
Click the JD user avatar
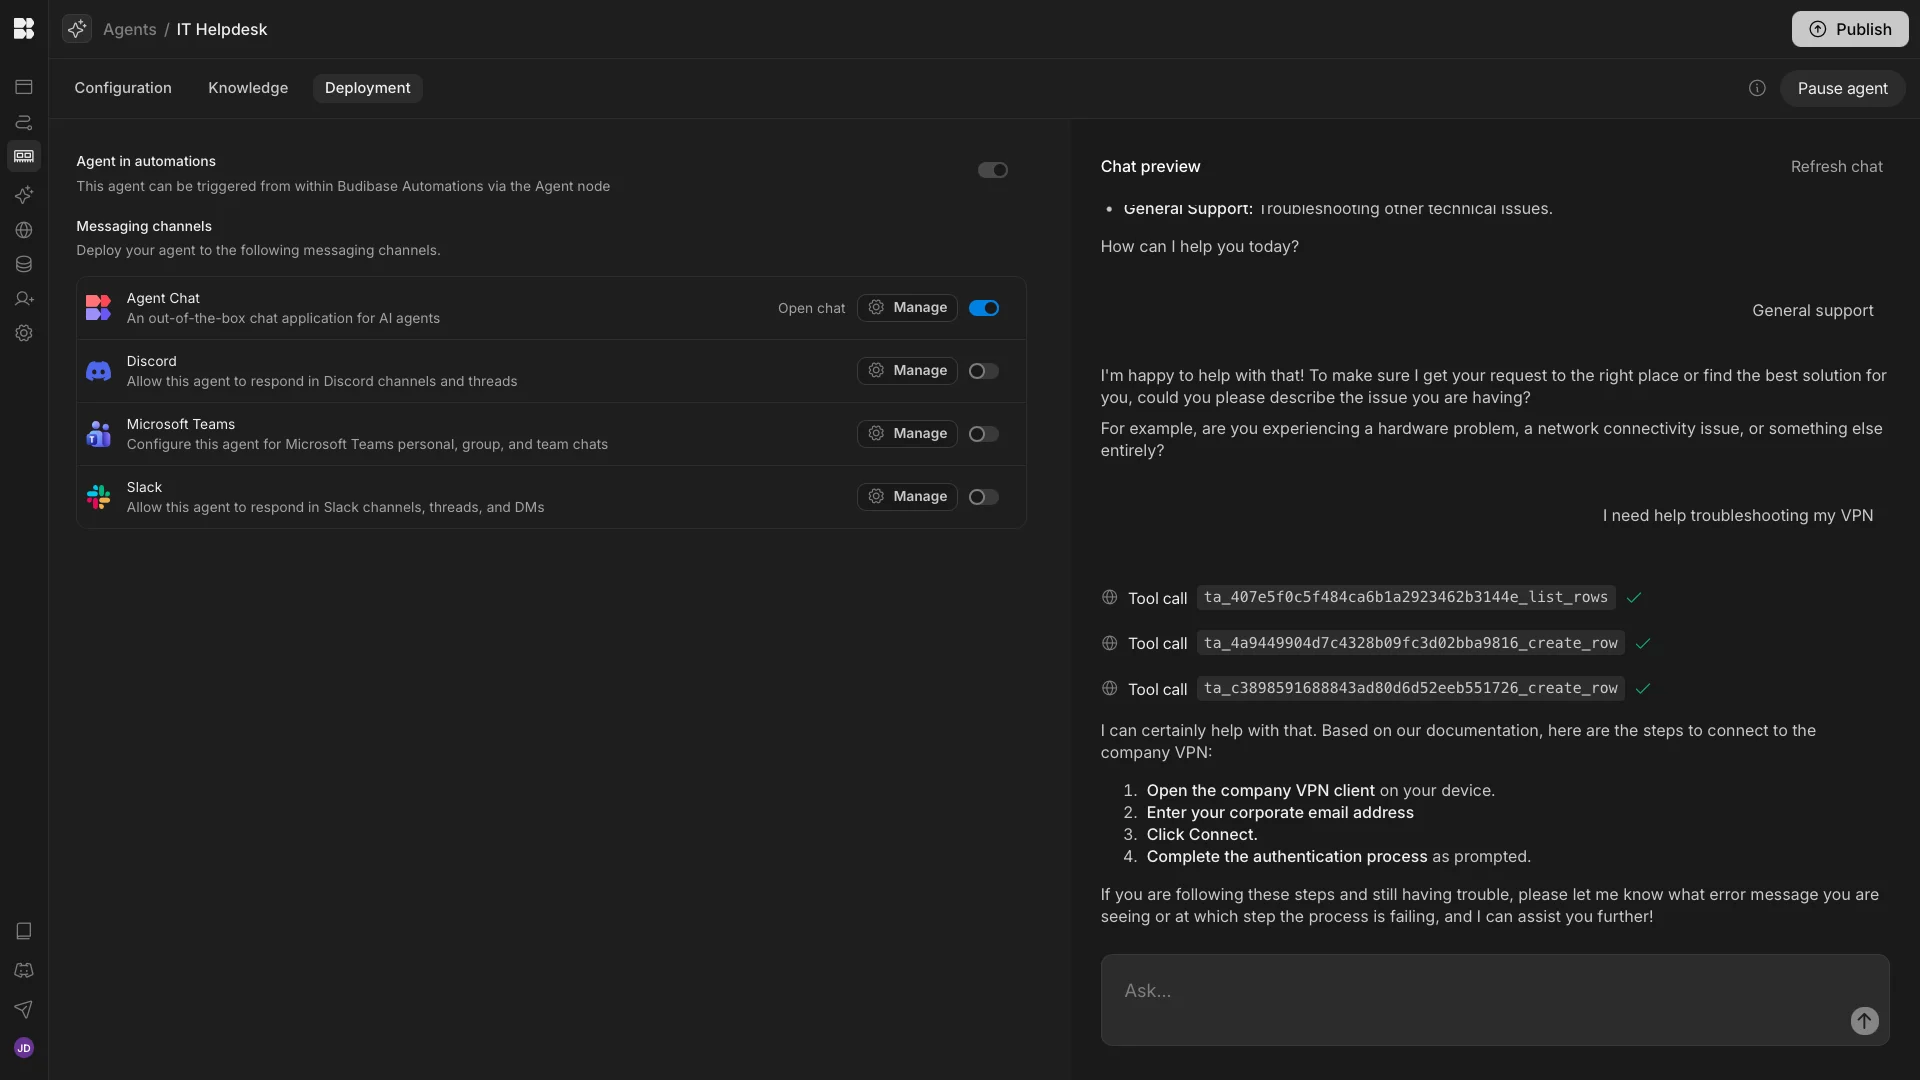coord(24,1048)
